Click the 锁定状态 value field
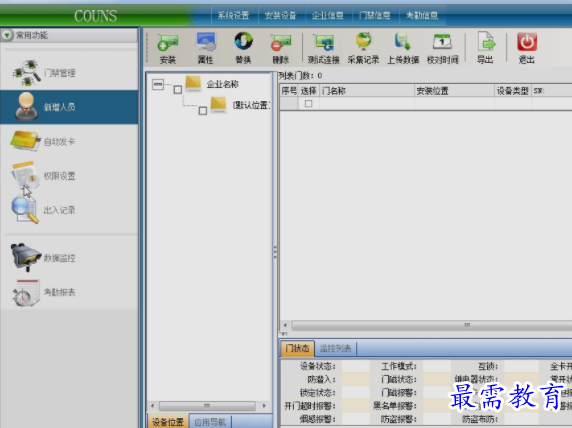 pos(356,393)
